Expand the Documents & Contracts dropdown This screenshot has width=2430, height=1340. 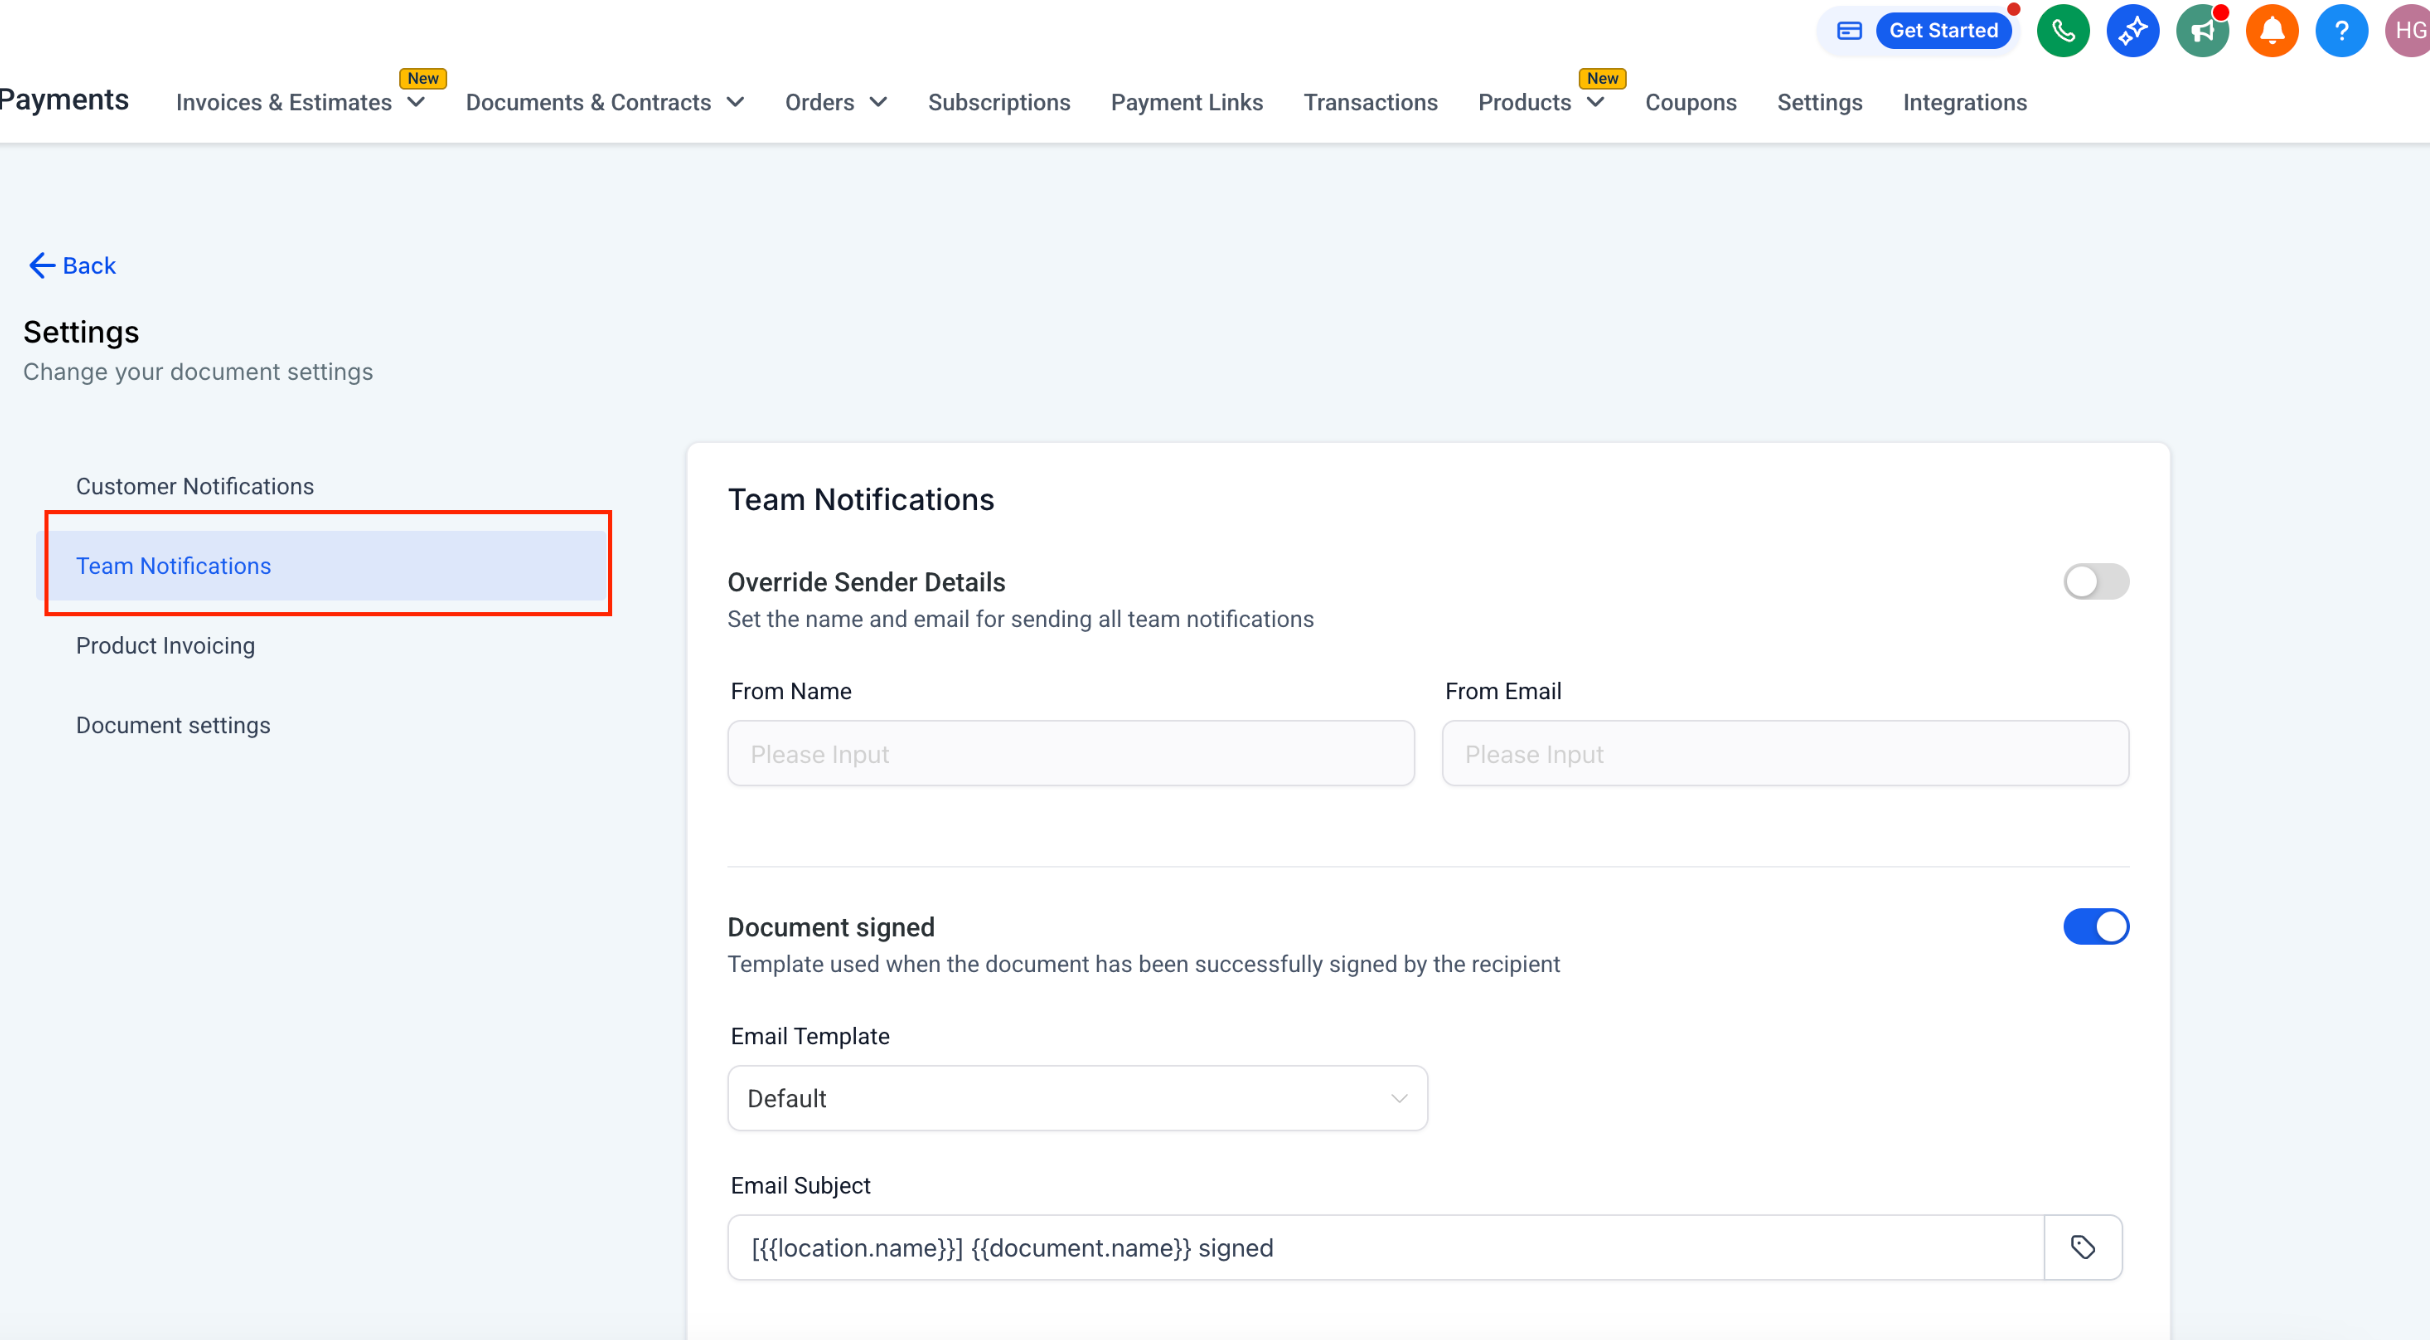(604, 103)
